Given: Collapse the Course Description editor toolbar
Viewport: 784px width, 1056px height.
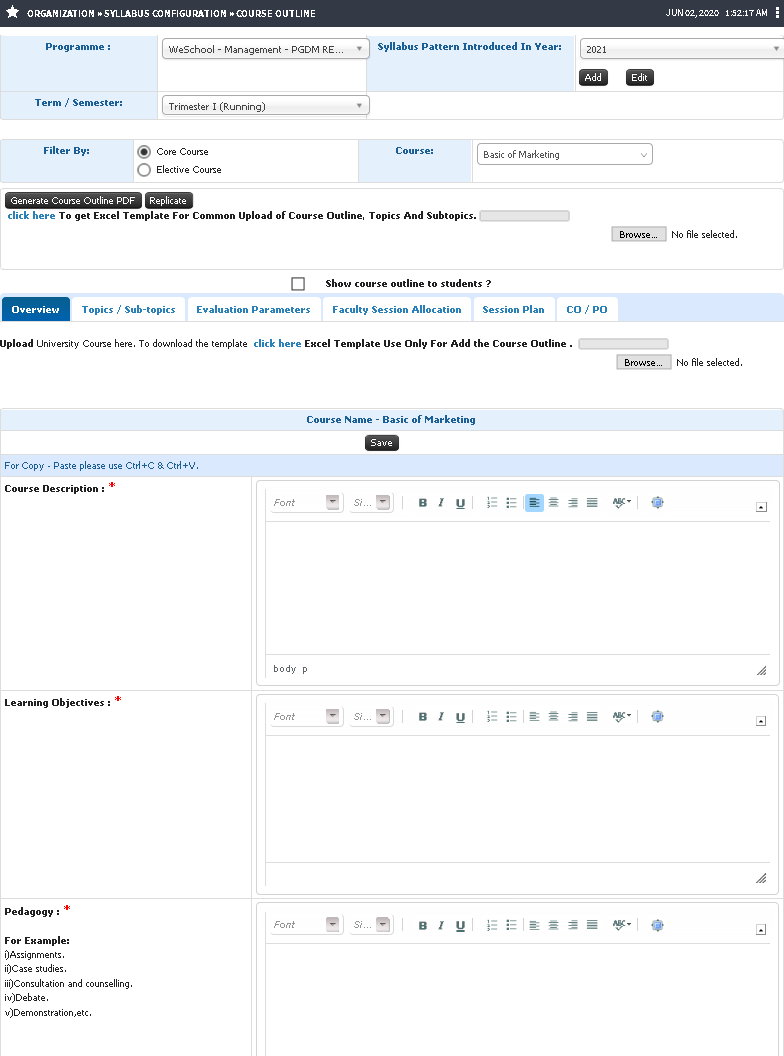Looking at the screenshot, I should (761, 507).
